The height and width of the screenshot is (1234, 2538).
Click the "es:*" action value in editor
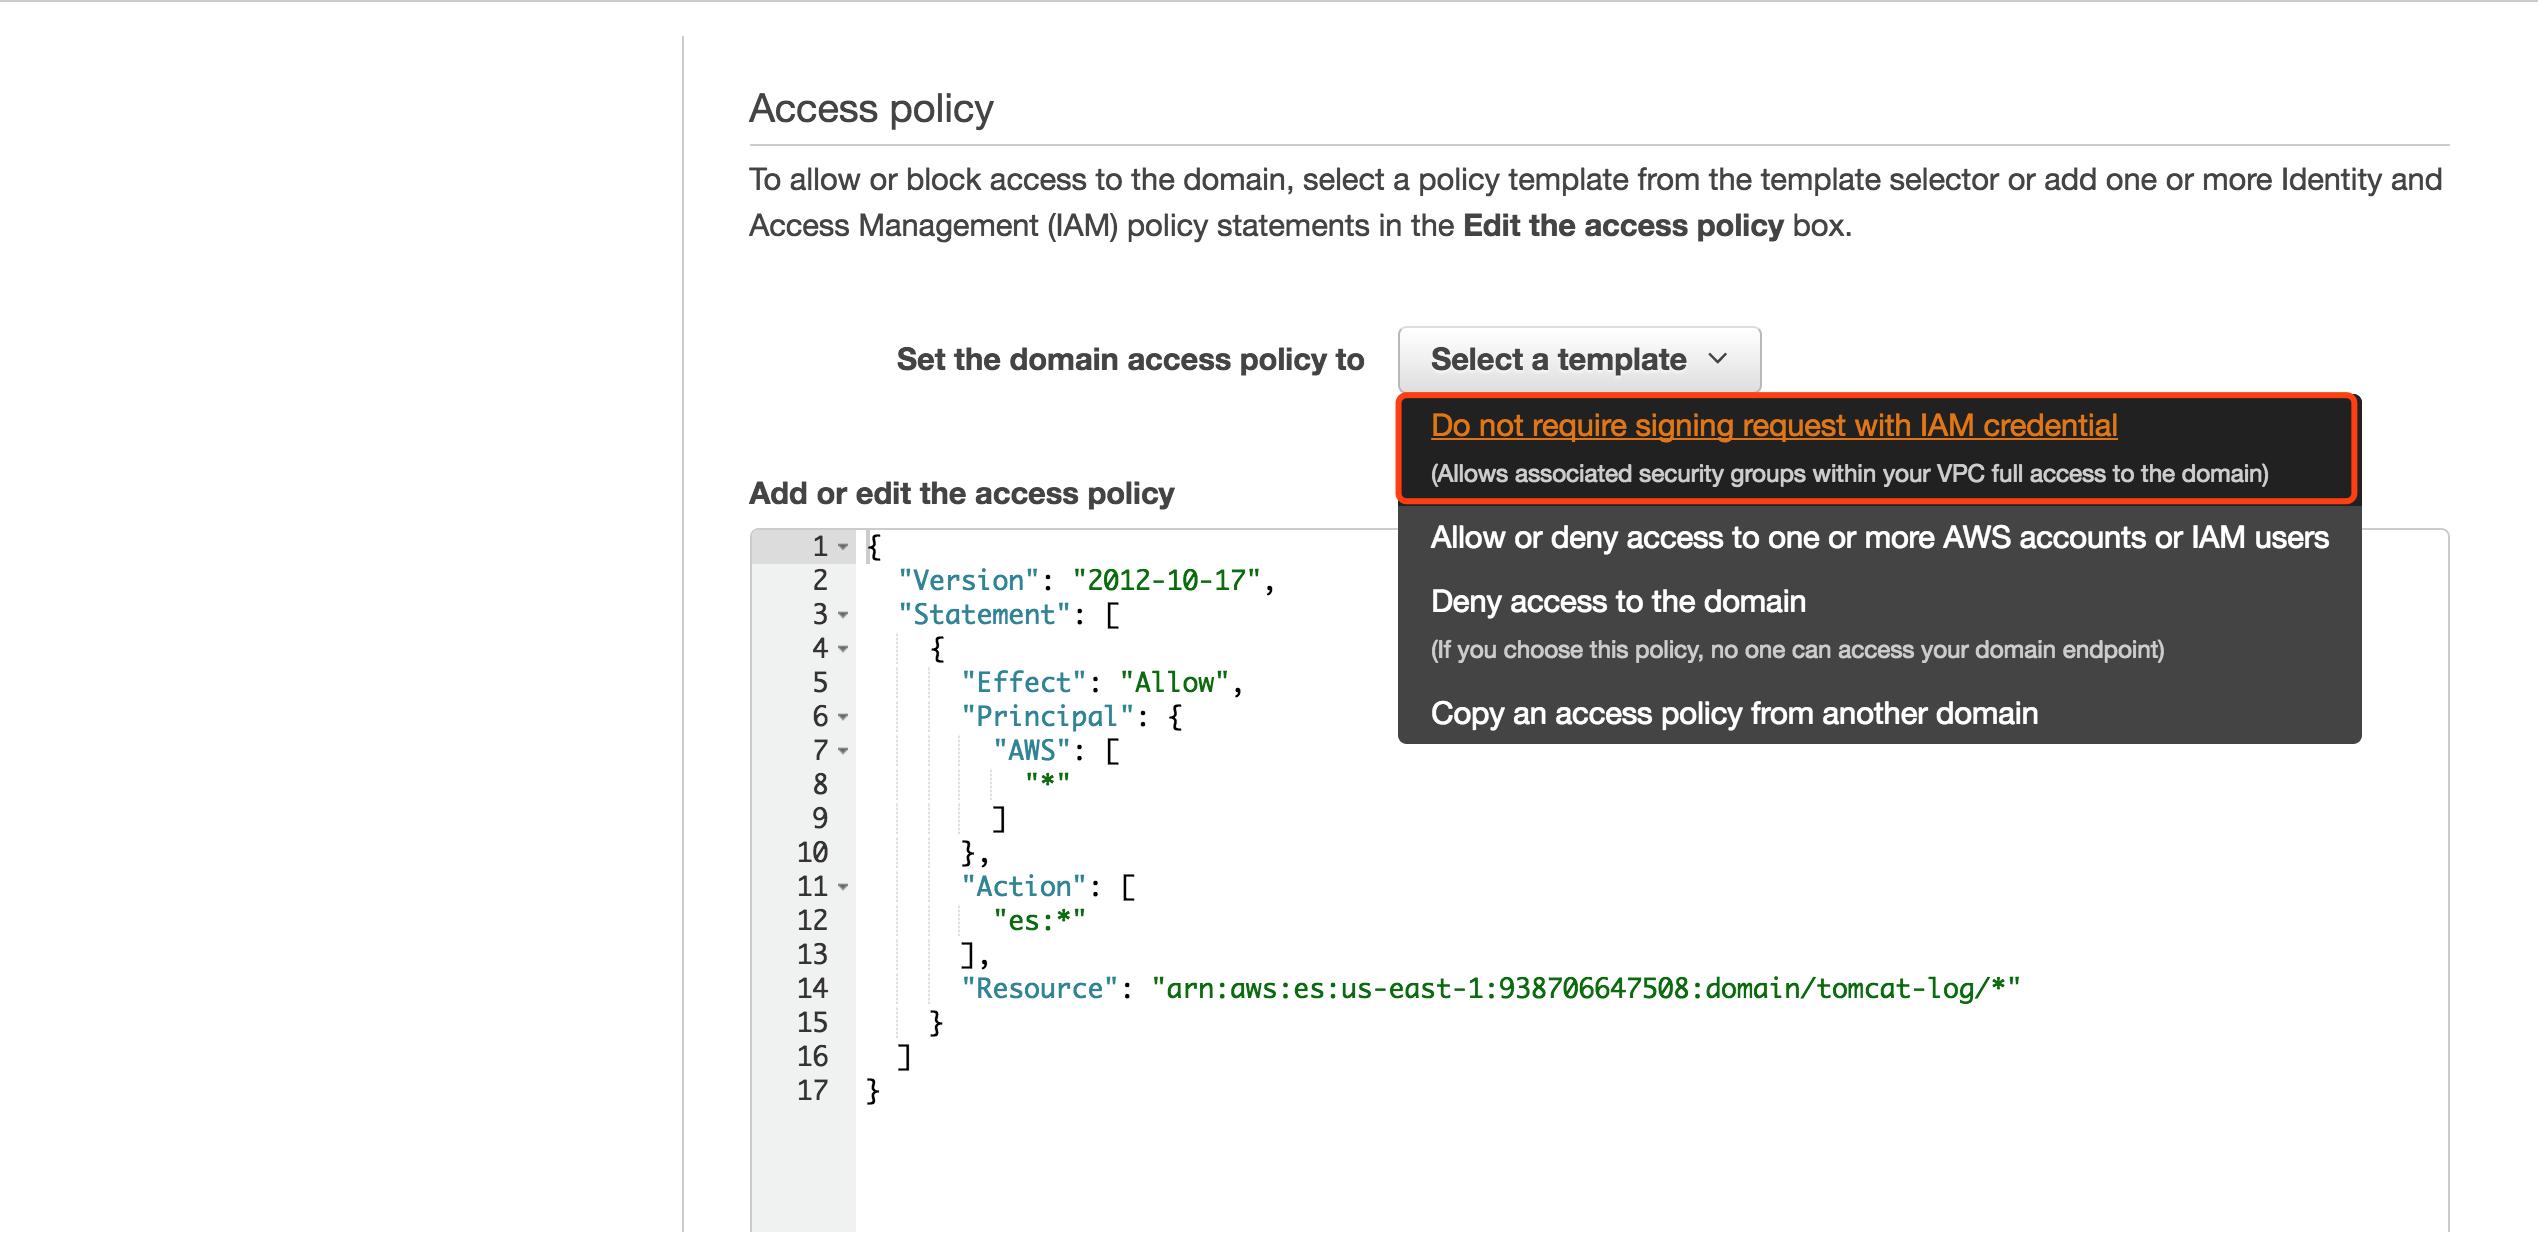1038,921
